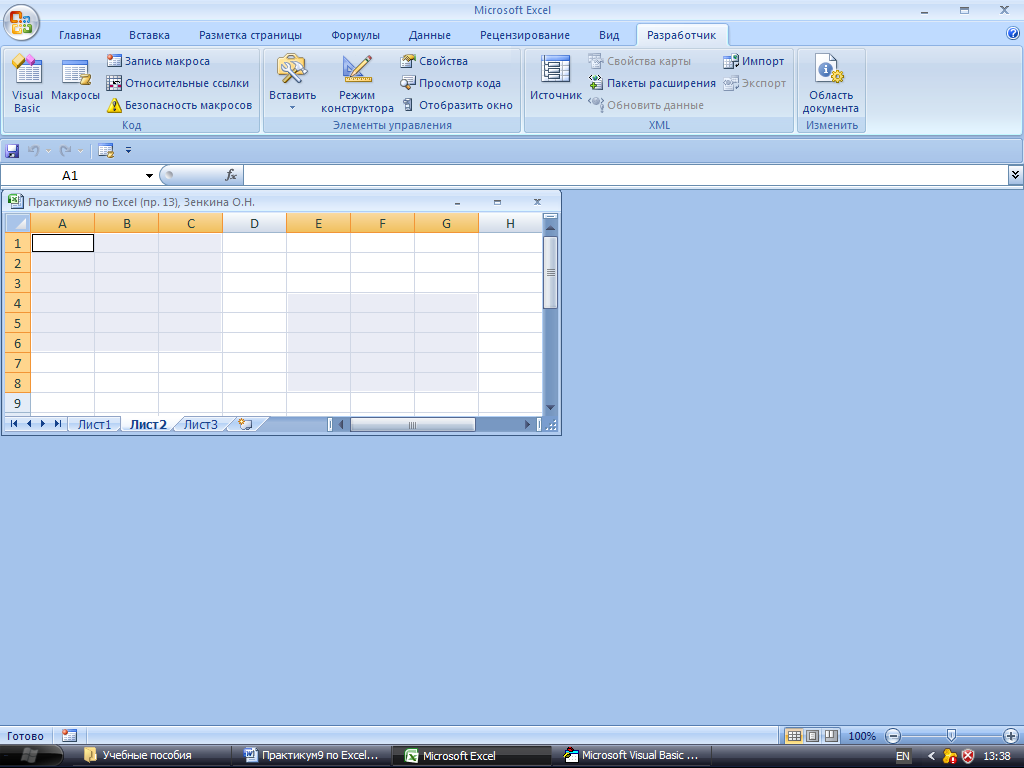Click cell A1 in worksheet
1024x768 pixels.
click(x=63, y=243)
